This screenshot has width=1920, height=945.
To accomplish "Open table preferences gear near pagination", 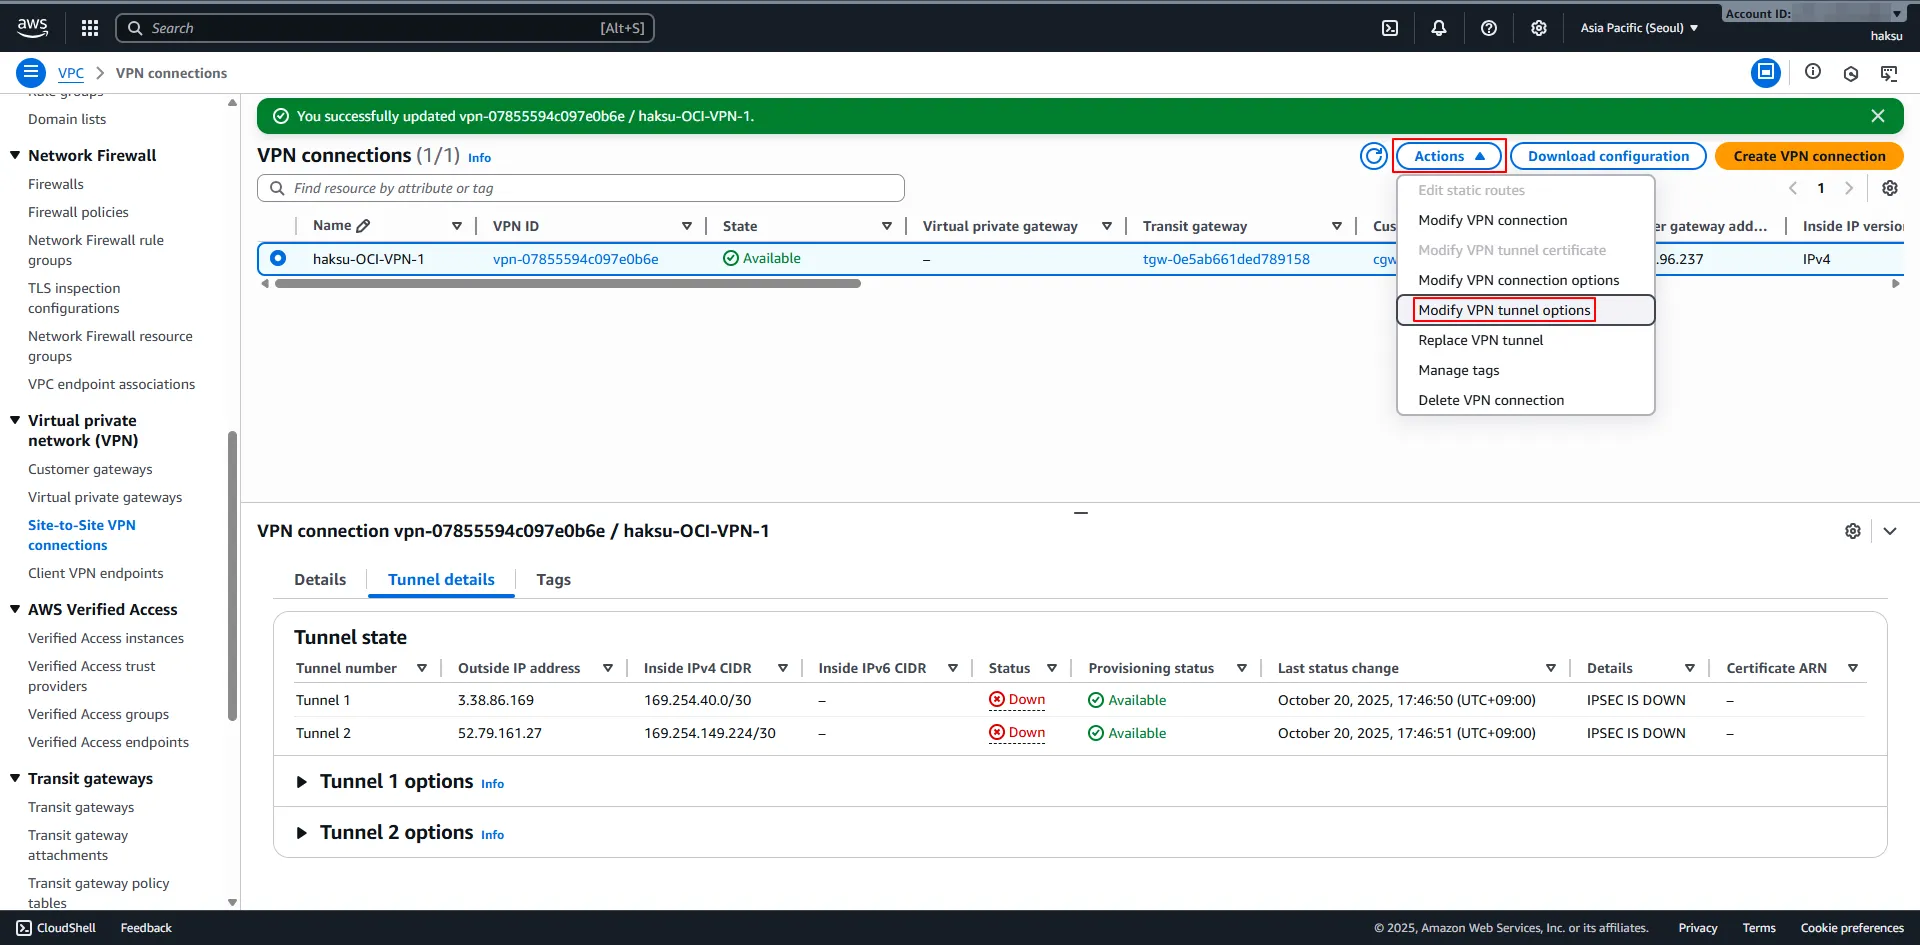I will tap(1890, 188).
